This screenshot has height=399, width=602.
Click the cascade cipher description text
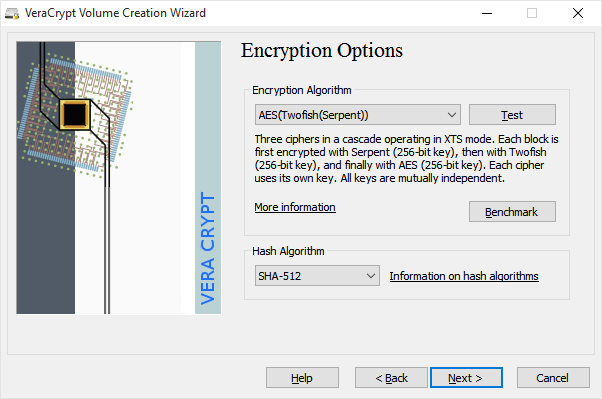[406, 159]
